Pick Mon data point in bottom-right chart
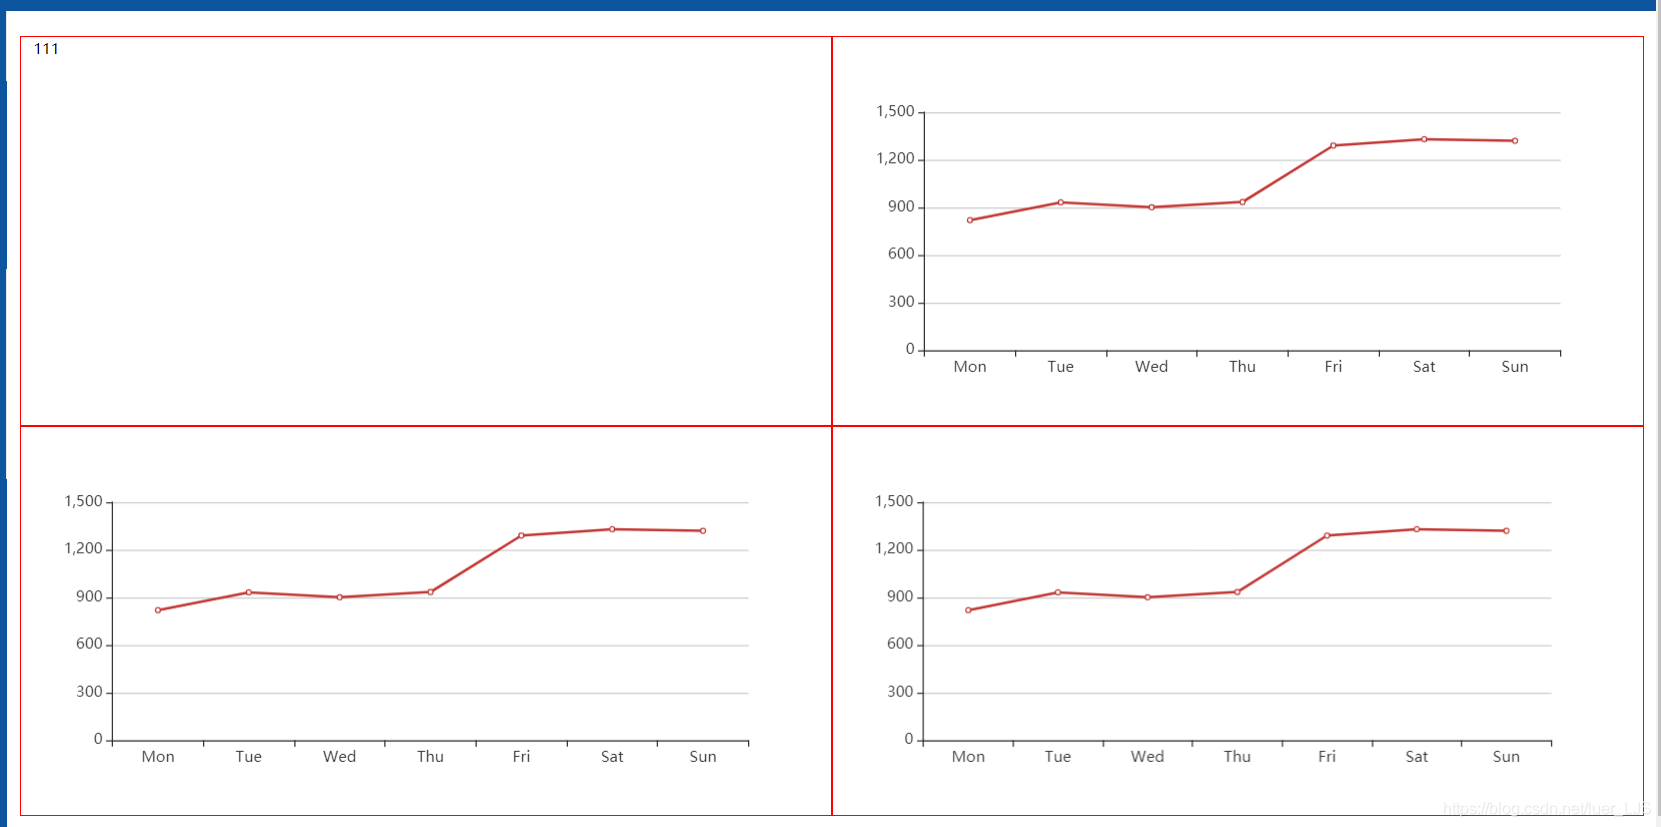The height and width of the screenshot is (827, 1661). (x=968, y=610)
